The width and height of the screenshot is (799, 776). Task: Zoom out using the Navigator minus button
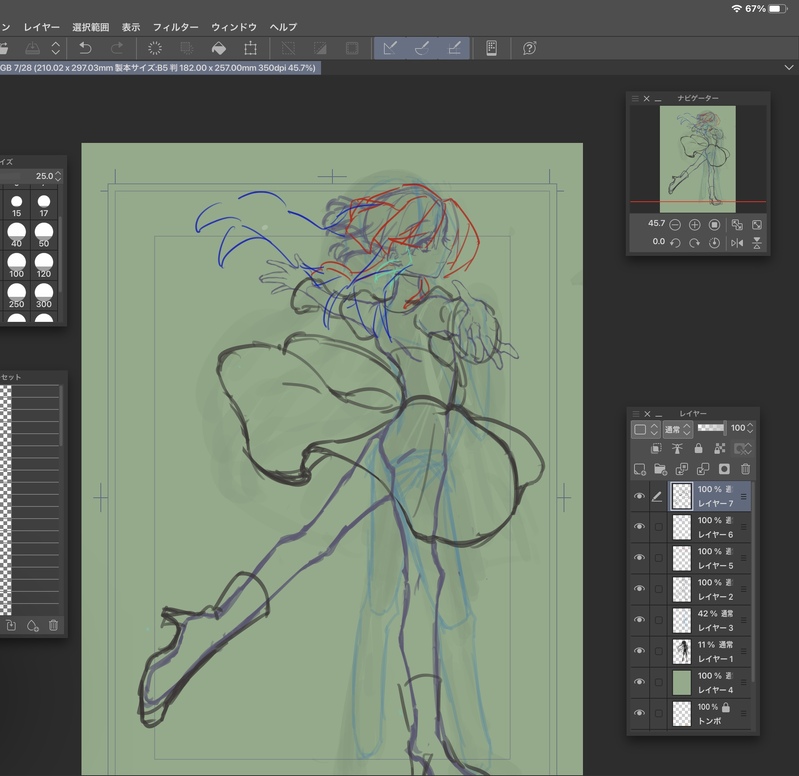tap(676, 225)
